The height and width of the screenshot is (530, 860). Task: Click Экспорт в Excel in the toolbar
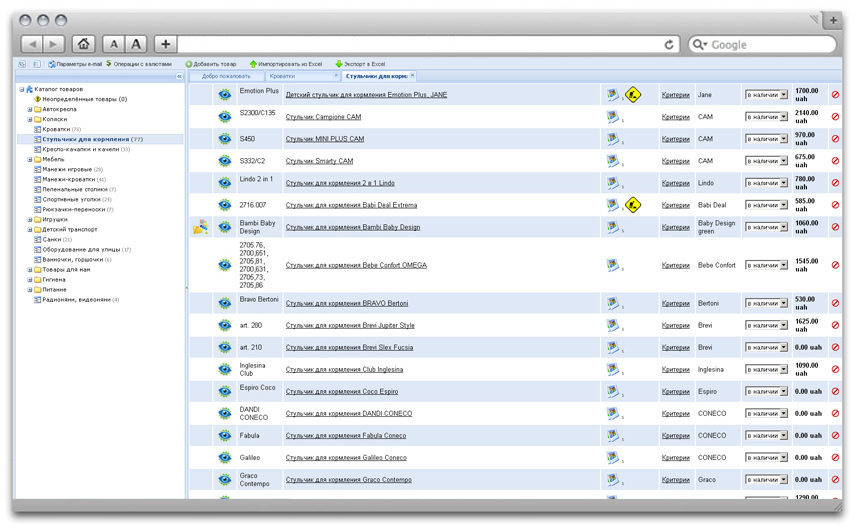coord(360,64)
